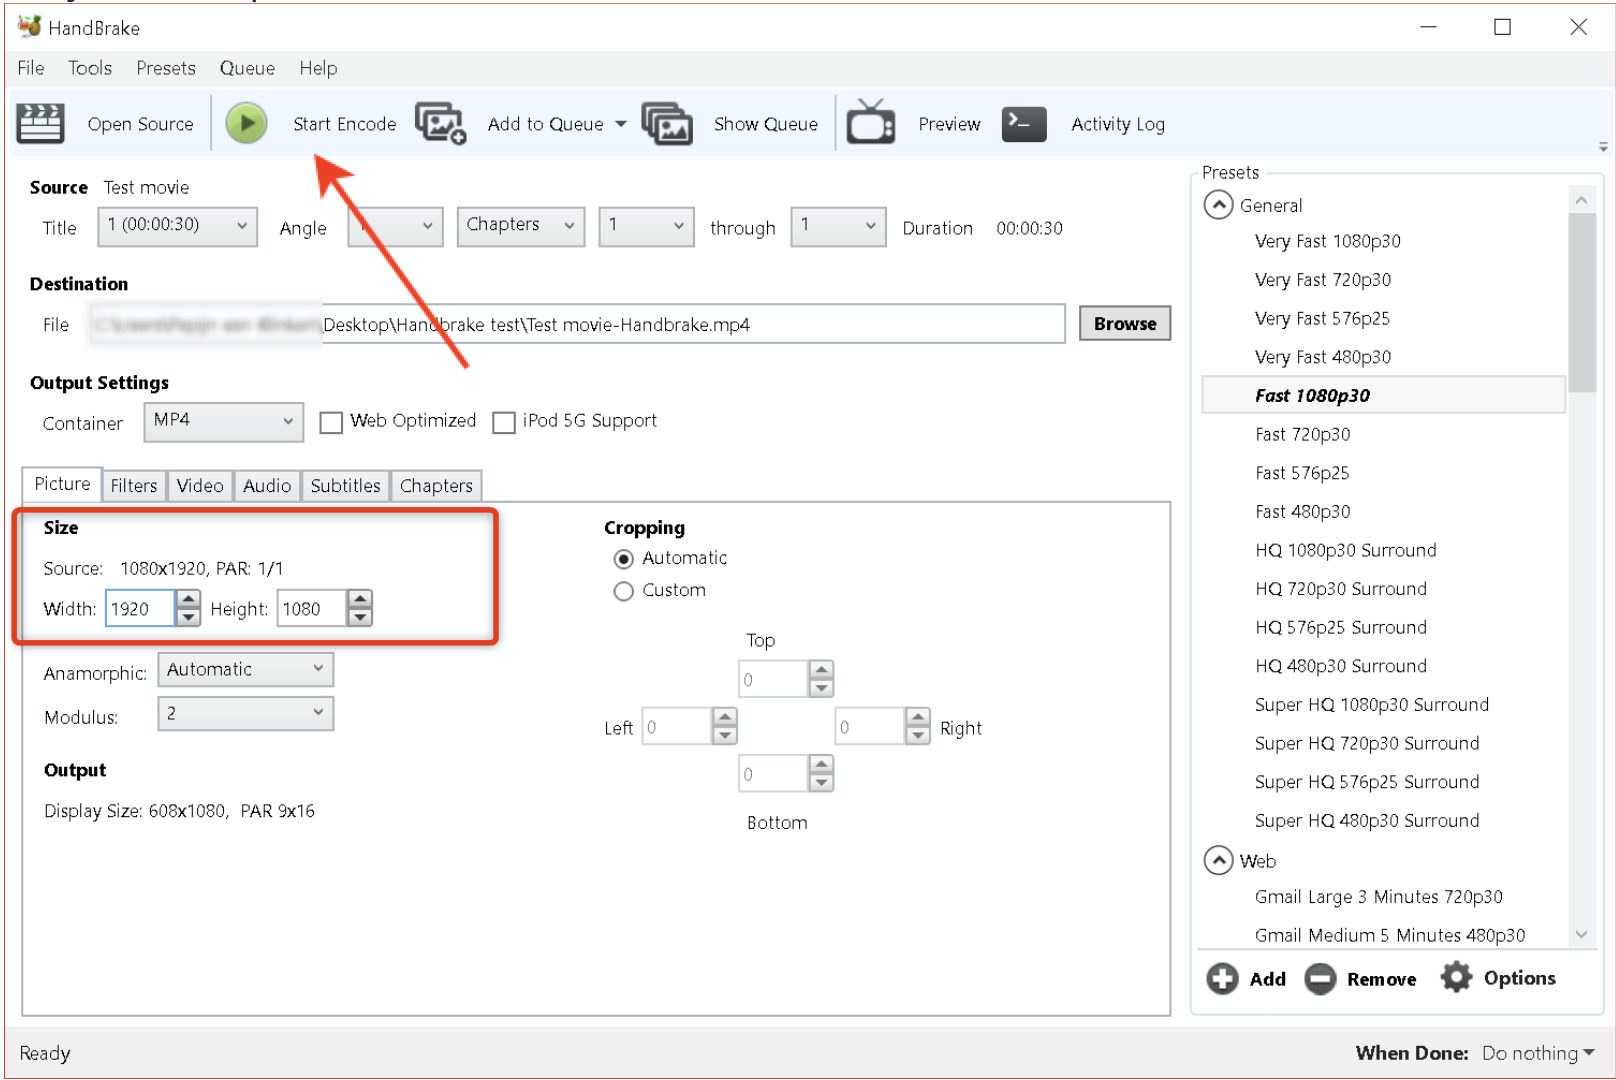Click the Preview television icon
The height and width of the screenshot is (1080, 1616).
(871, 123)
